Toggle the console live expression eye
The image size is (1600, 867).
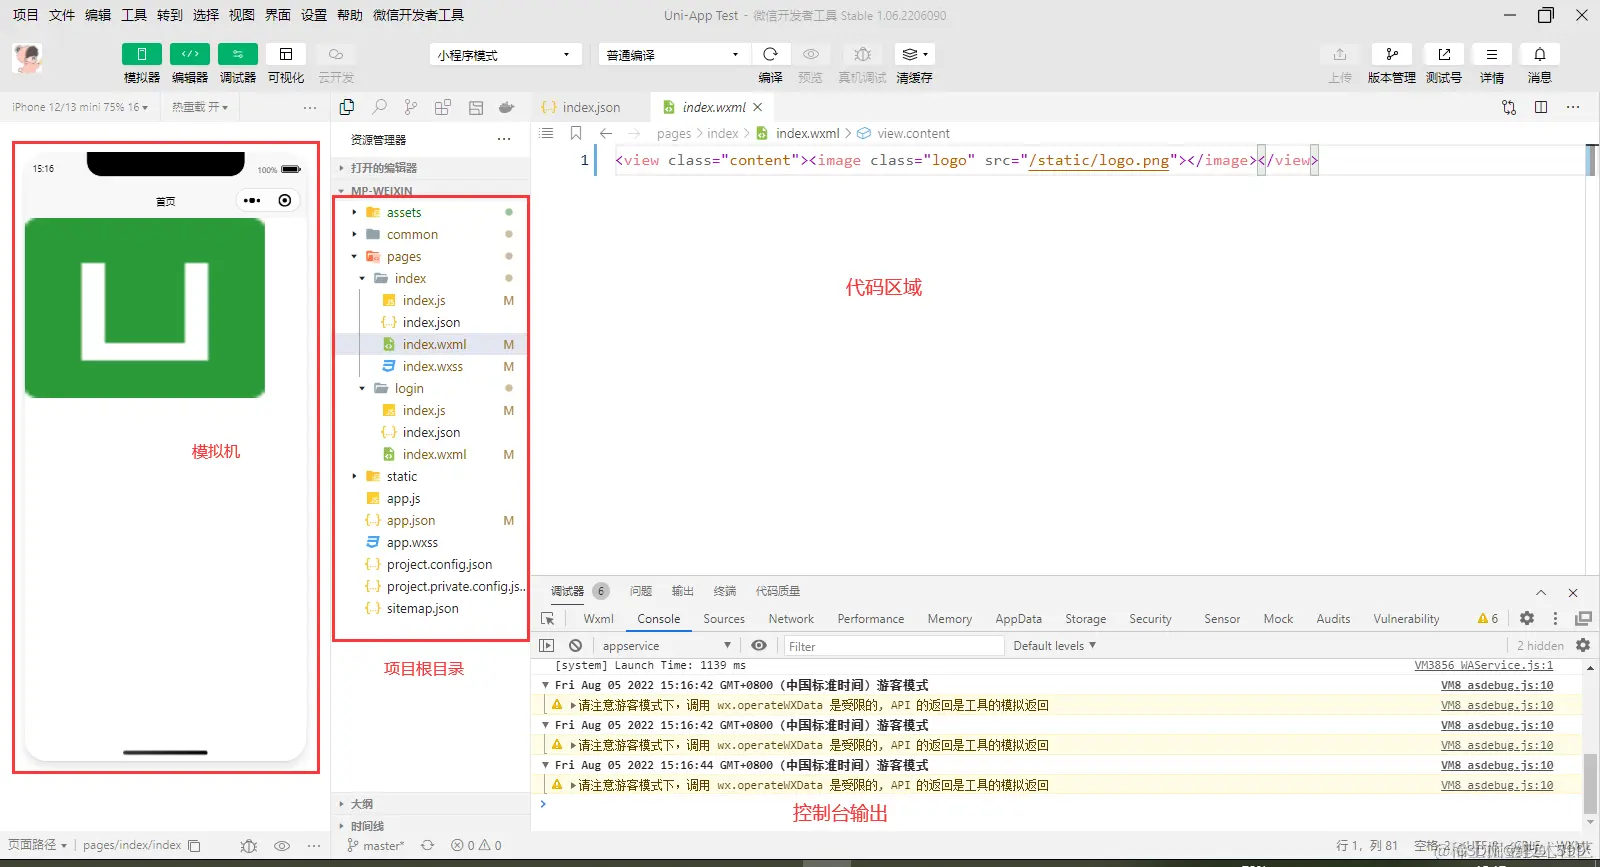759,646
